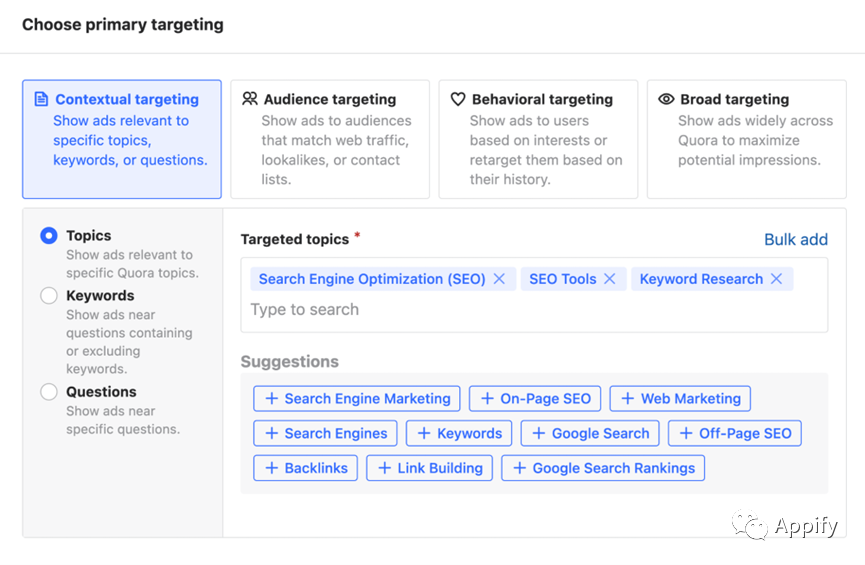Click 'Show ads relevant to specific Quora topics' text
Image resolution: width=865 pixels, height=565 pixels.
(132, 264)
